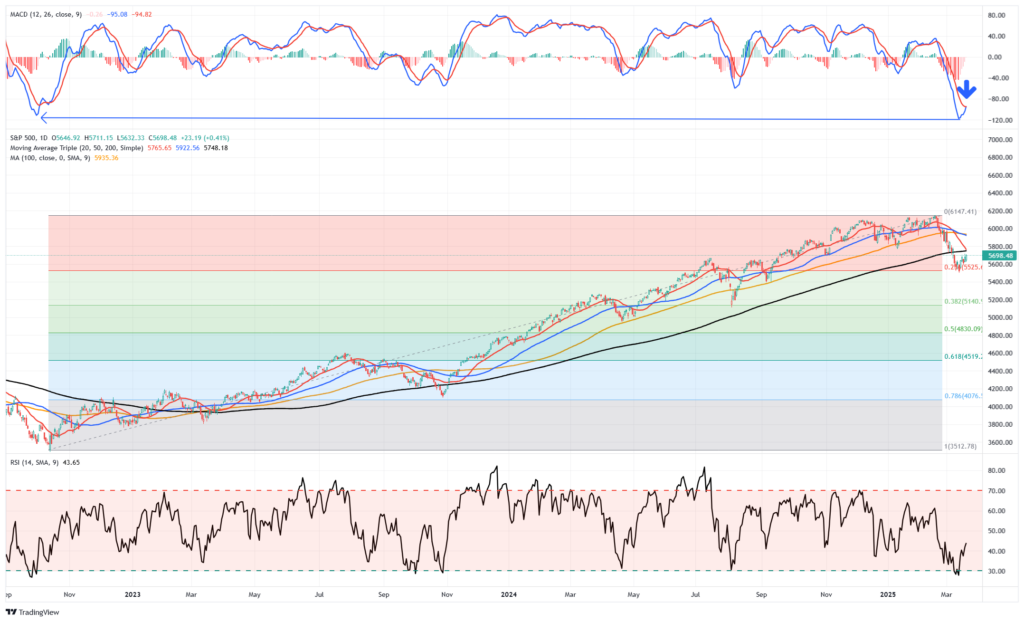1024x622 pixels.
Task: Click the black 200-period value 5748.18
Action: [216, 148]
